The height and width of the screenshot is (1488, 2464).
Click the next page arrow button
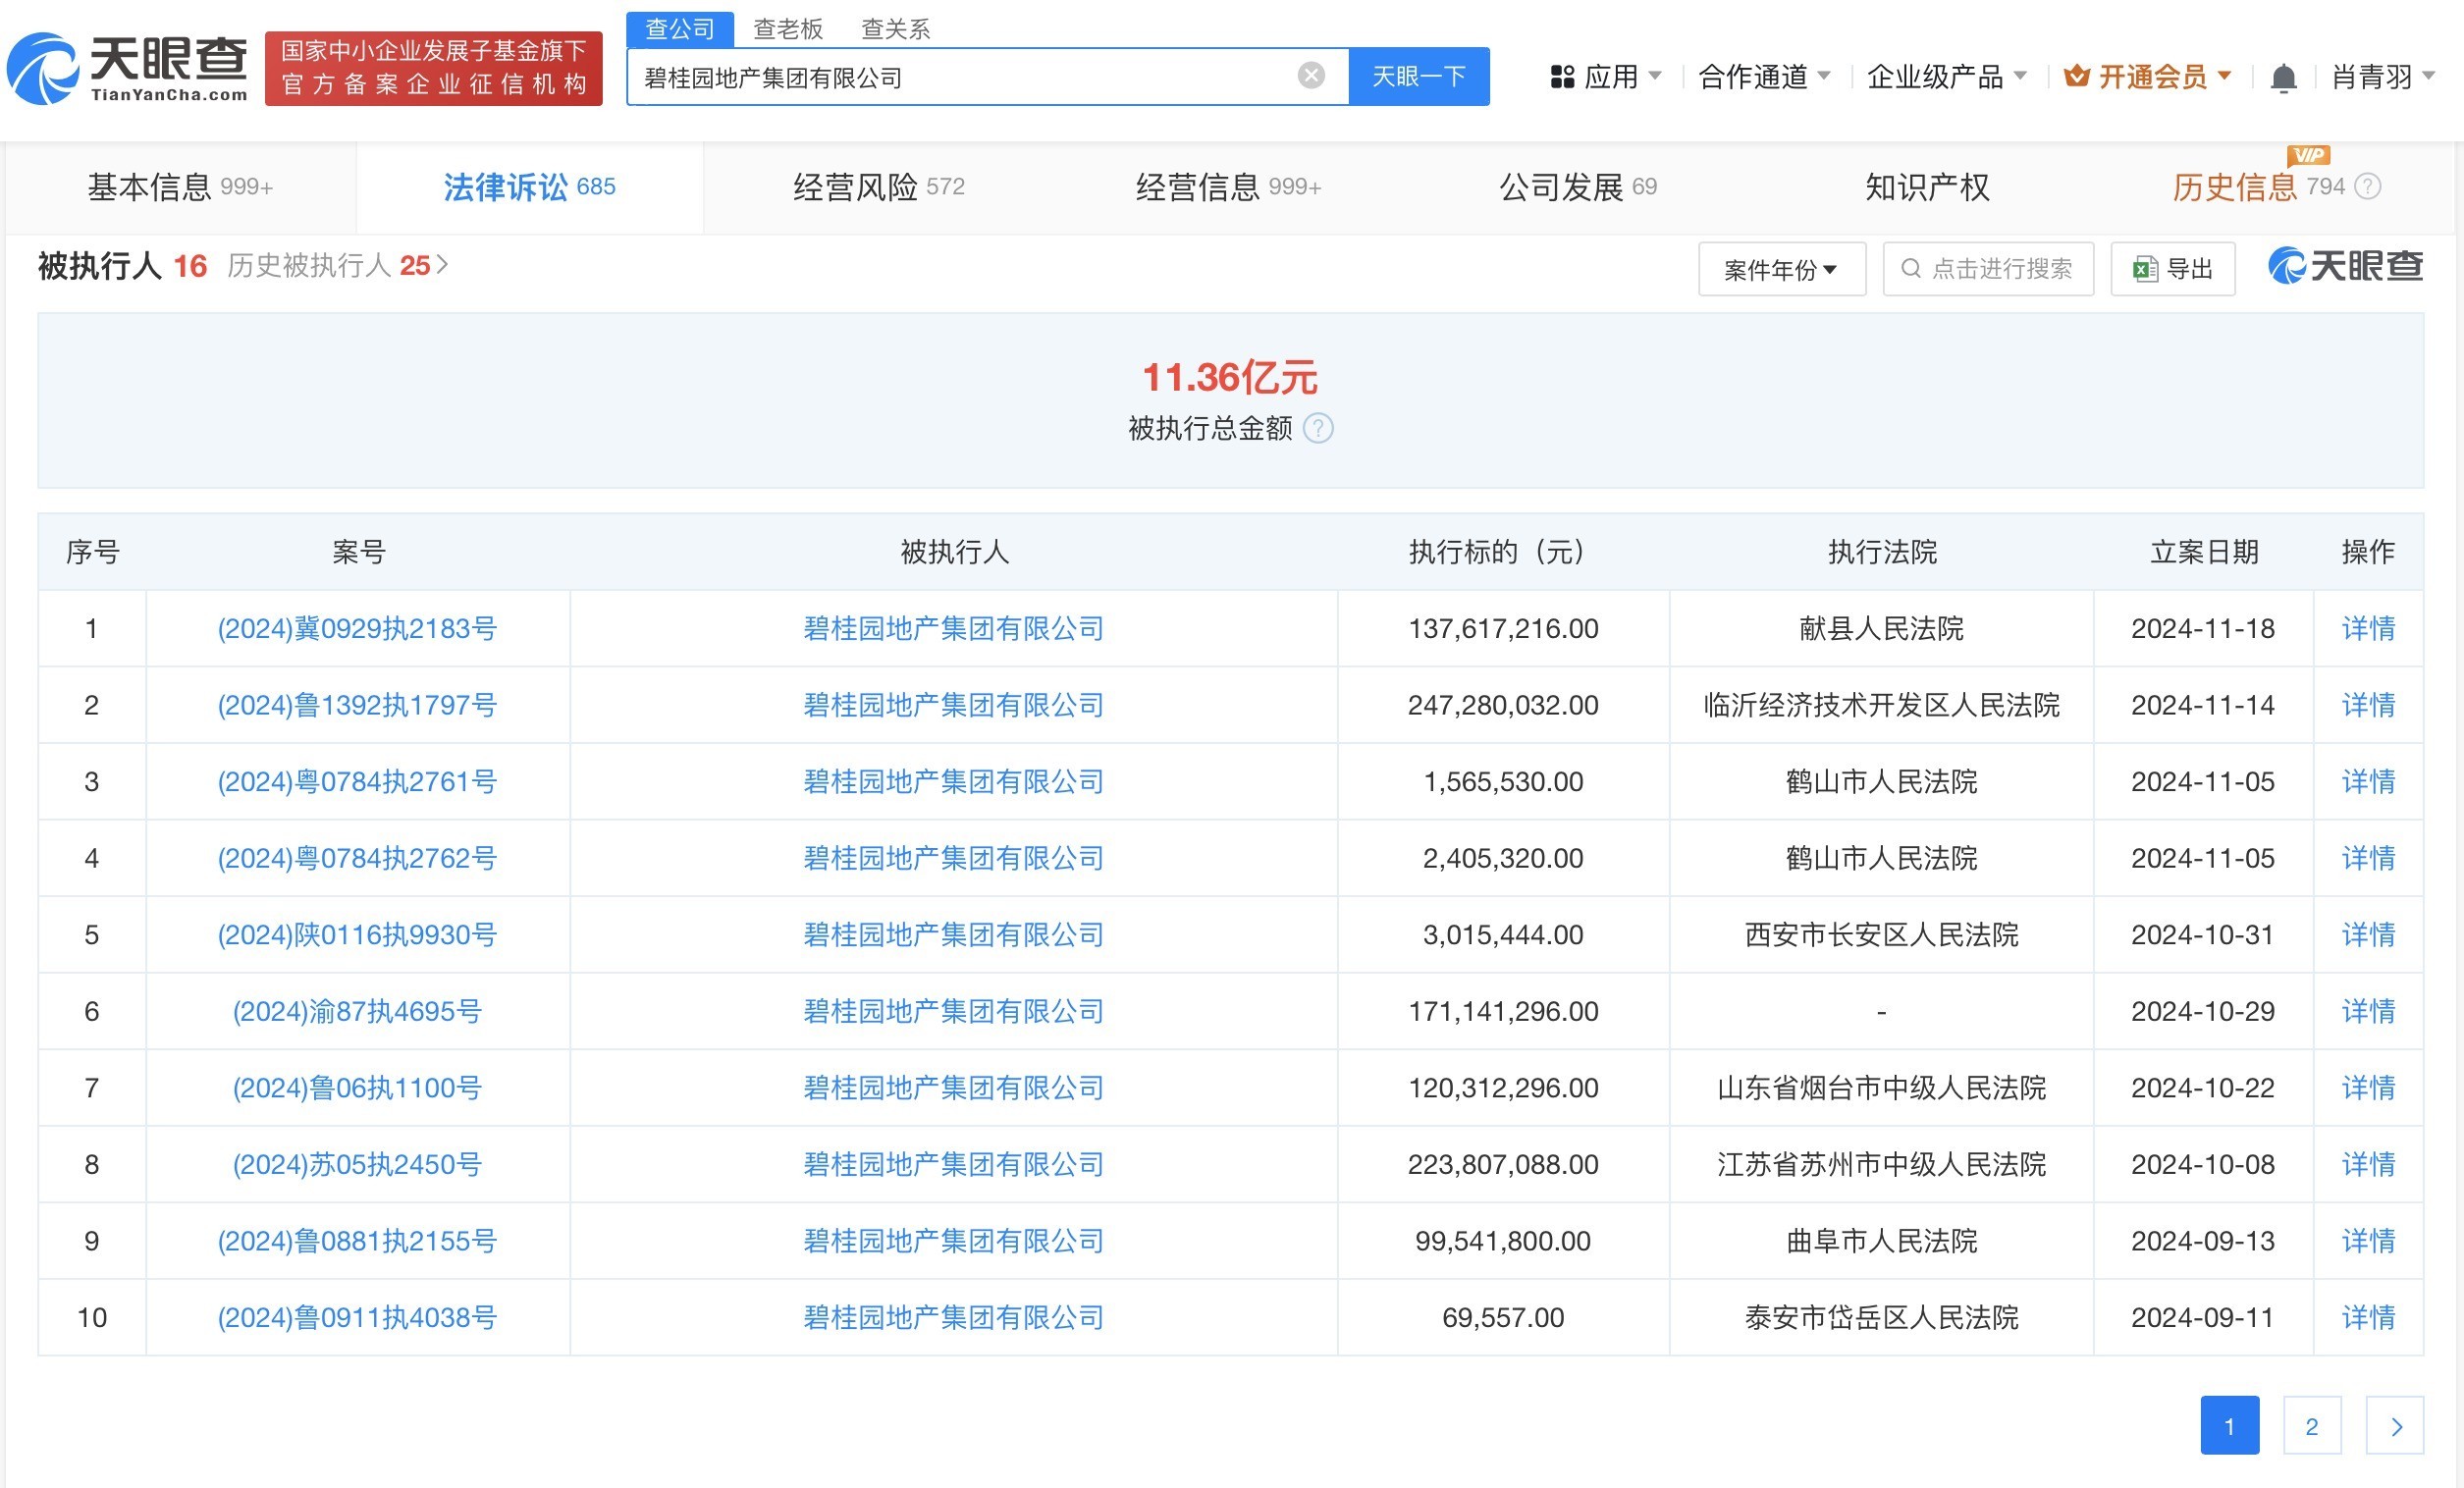click(2395, 1426)
